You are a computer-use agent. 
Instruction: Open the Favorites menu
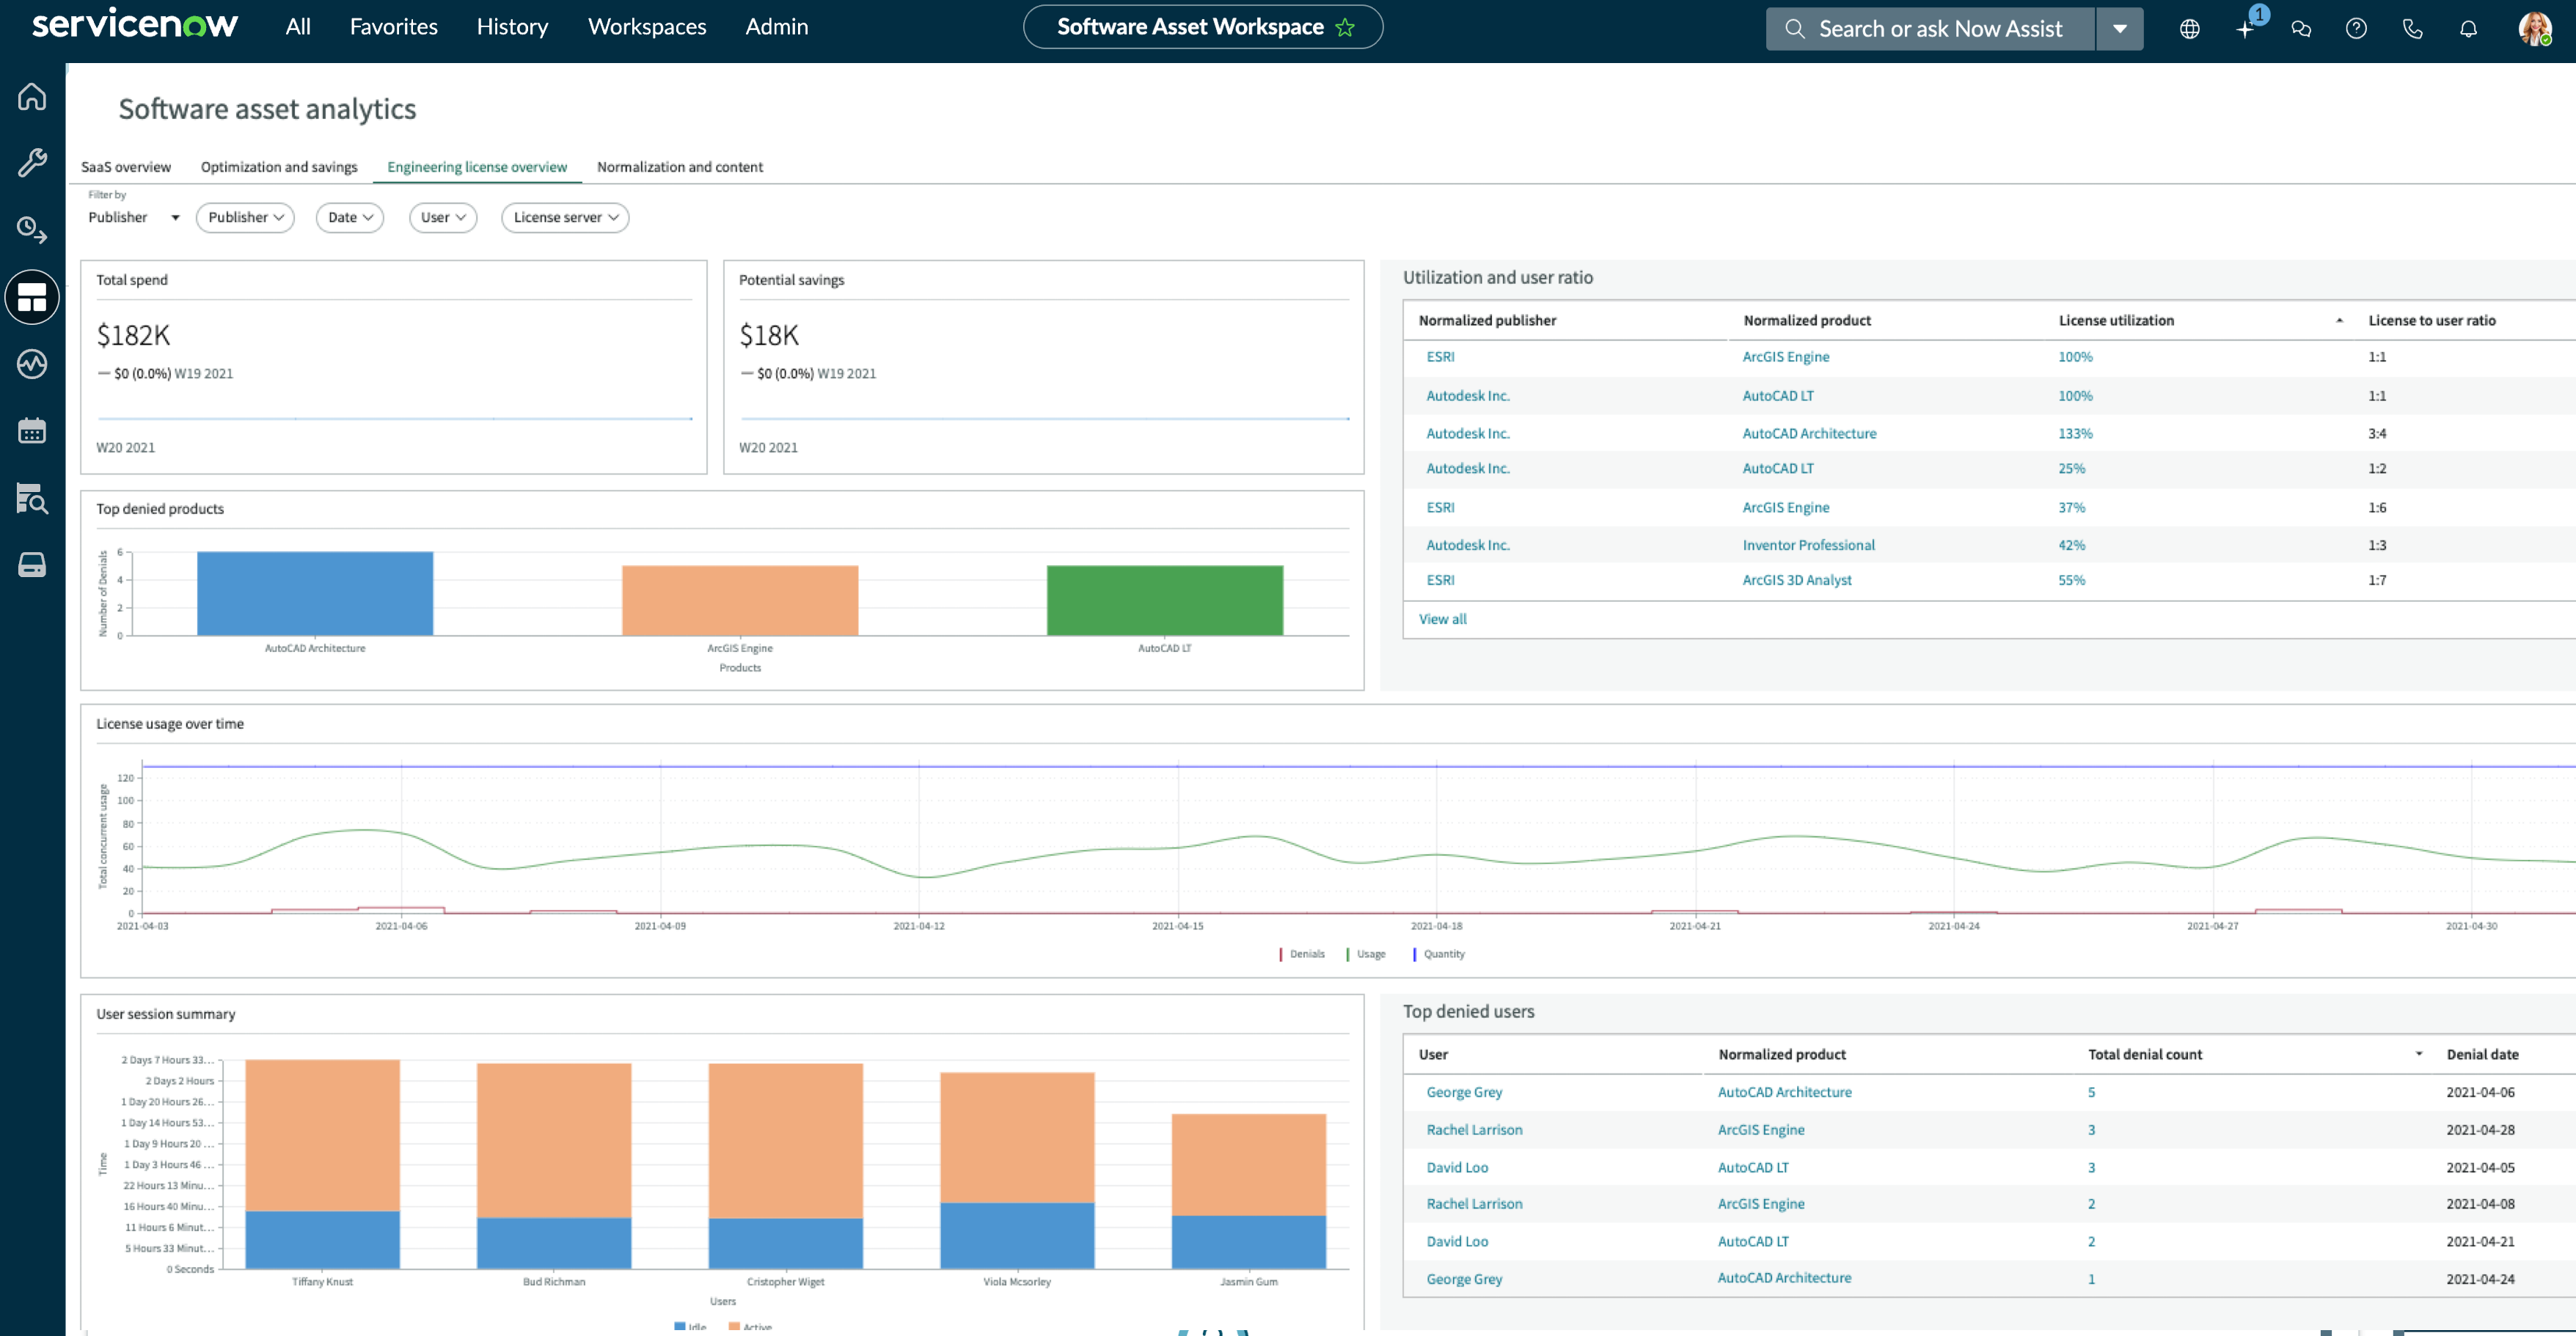pyautogui.click(x=393, y=27)
